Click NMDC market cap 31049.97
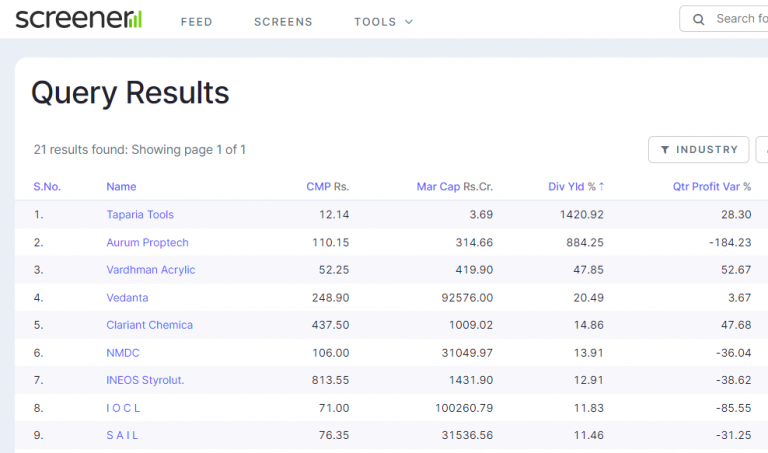The width and height of the screenshot is (768, 453). [467, 353]
